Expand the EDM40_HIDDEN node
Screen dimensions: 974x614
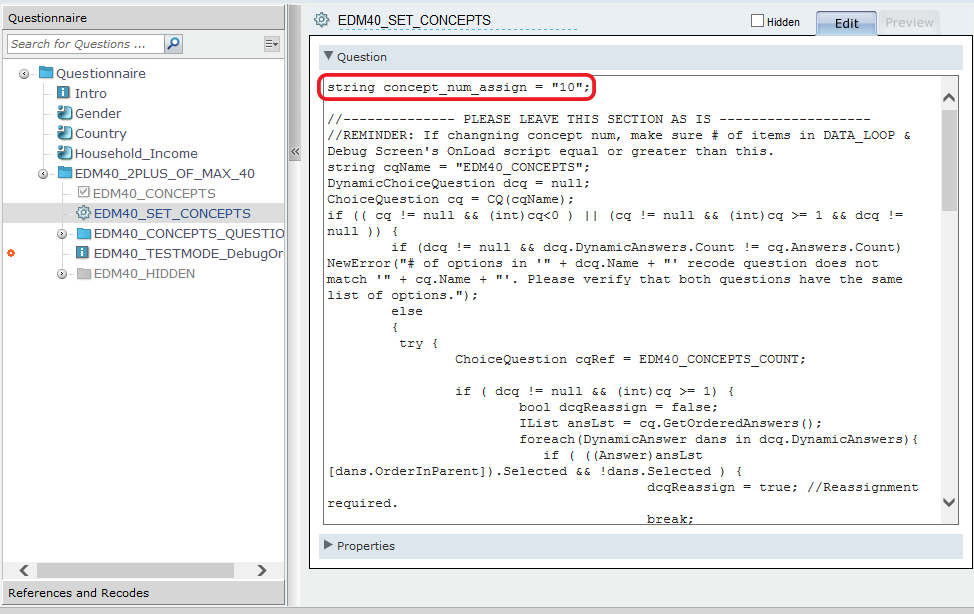[61, 274]
